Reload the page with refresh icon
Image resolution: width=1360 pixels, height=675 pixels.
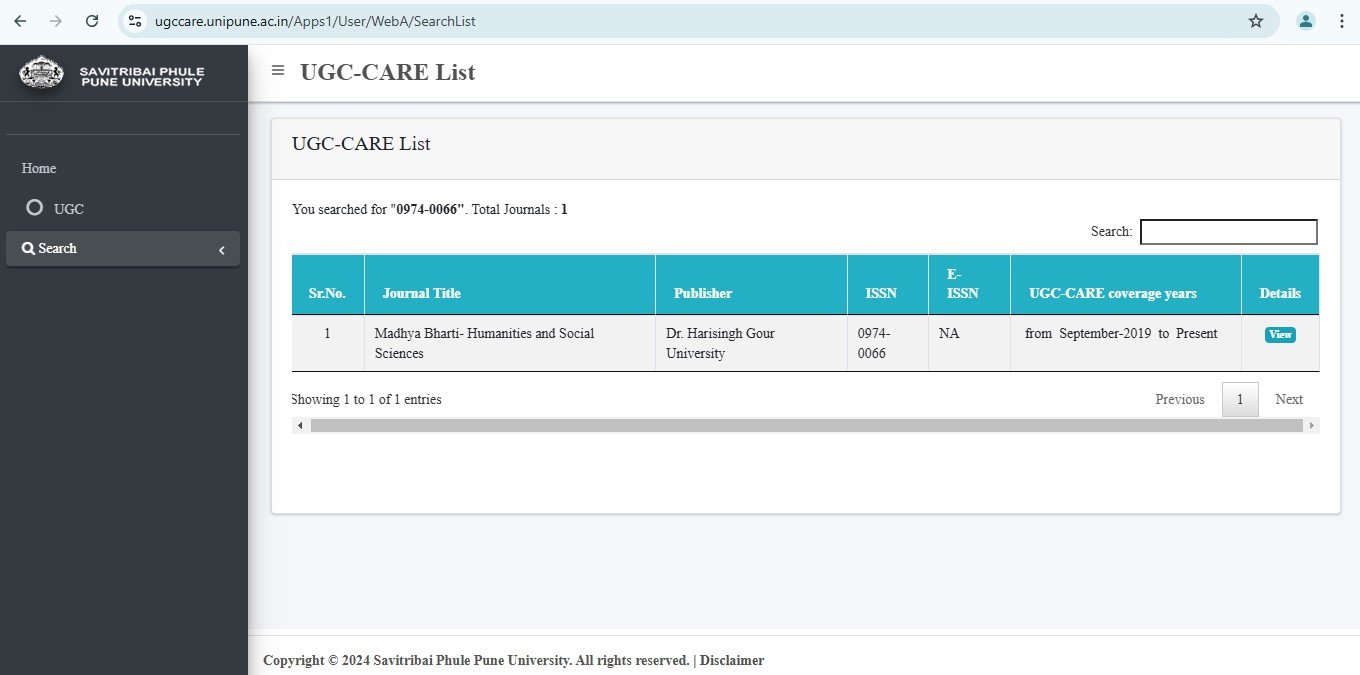click(x=92, y=21)
